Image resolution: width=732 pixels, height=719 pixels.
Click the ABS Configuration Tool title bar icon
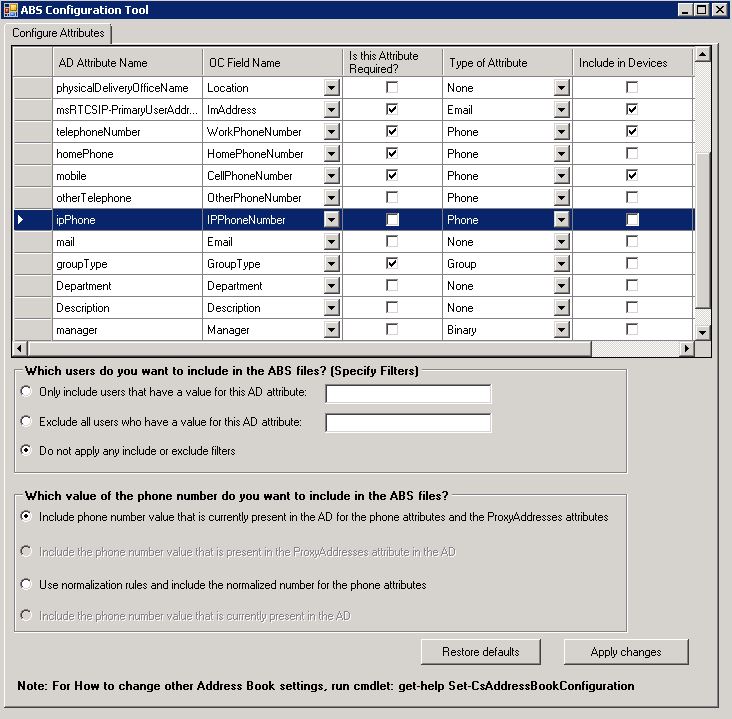tap(10, 10)
